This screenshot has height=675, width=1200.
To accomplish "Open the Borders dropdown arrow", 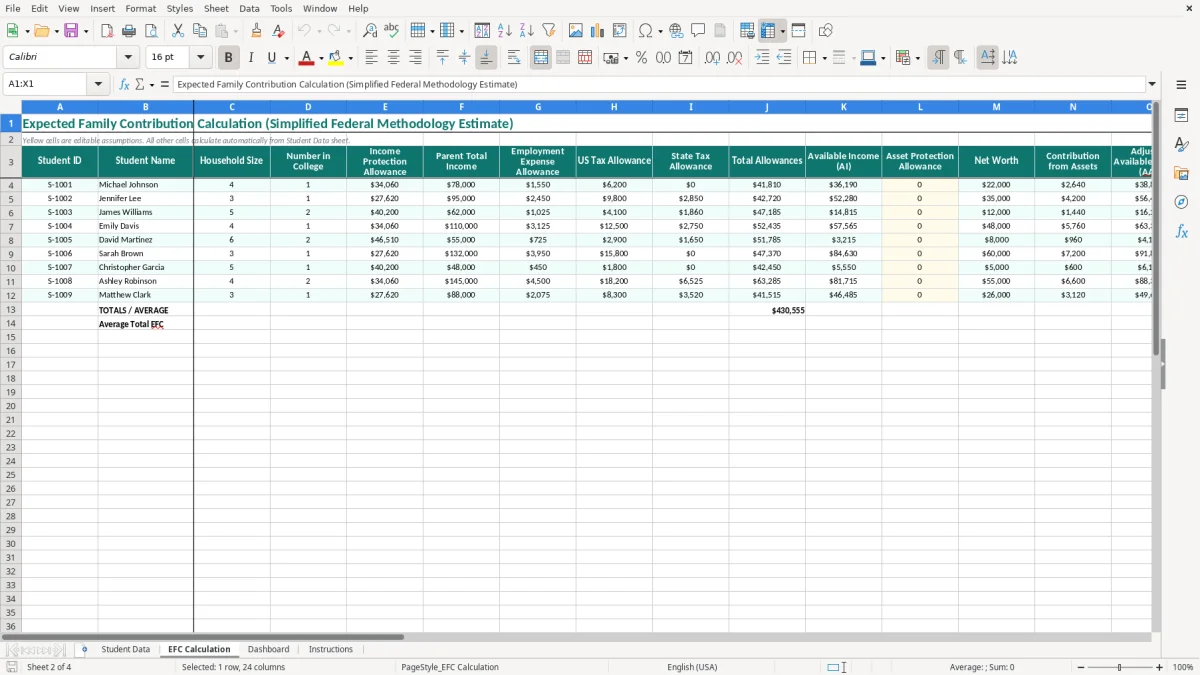I will click(x=827, y=58).
